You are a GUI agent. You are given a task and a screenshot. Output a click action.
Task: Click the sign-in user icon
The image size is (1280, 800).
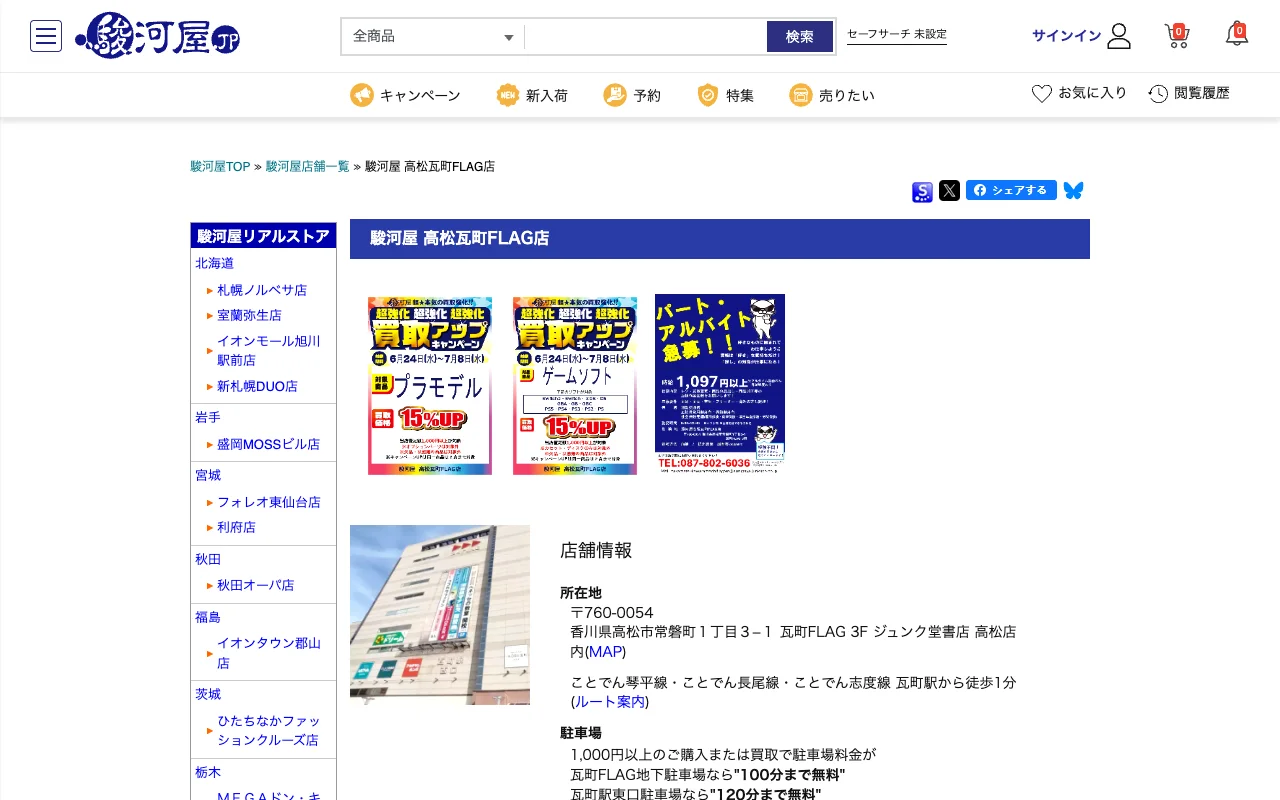1119,36
